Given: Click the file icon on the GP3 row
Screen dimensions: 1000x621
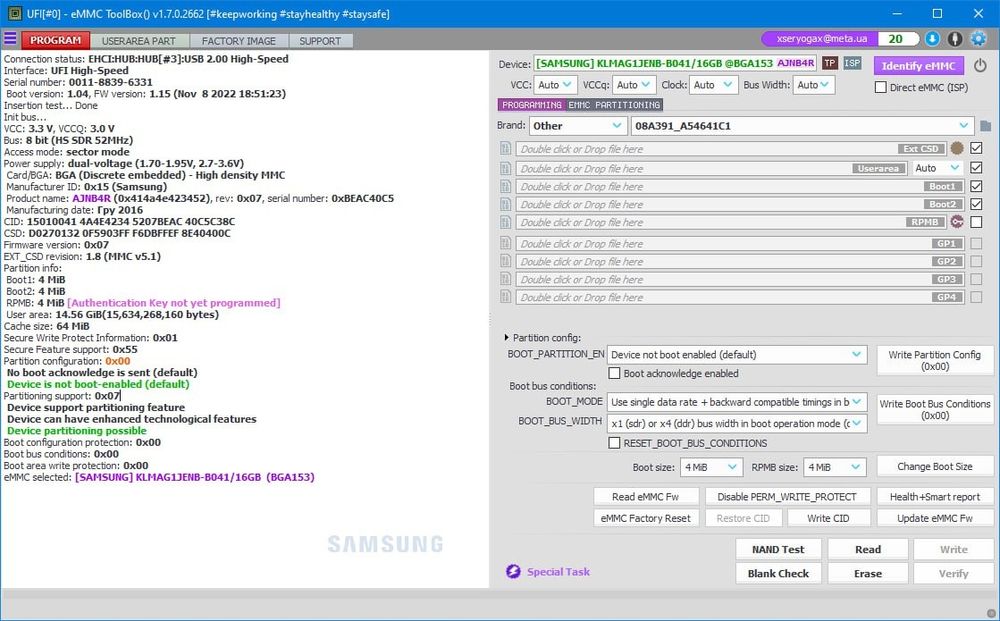Looking at the screenshot, I should pyautogui.click(x=506, y=279).
